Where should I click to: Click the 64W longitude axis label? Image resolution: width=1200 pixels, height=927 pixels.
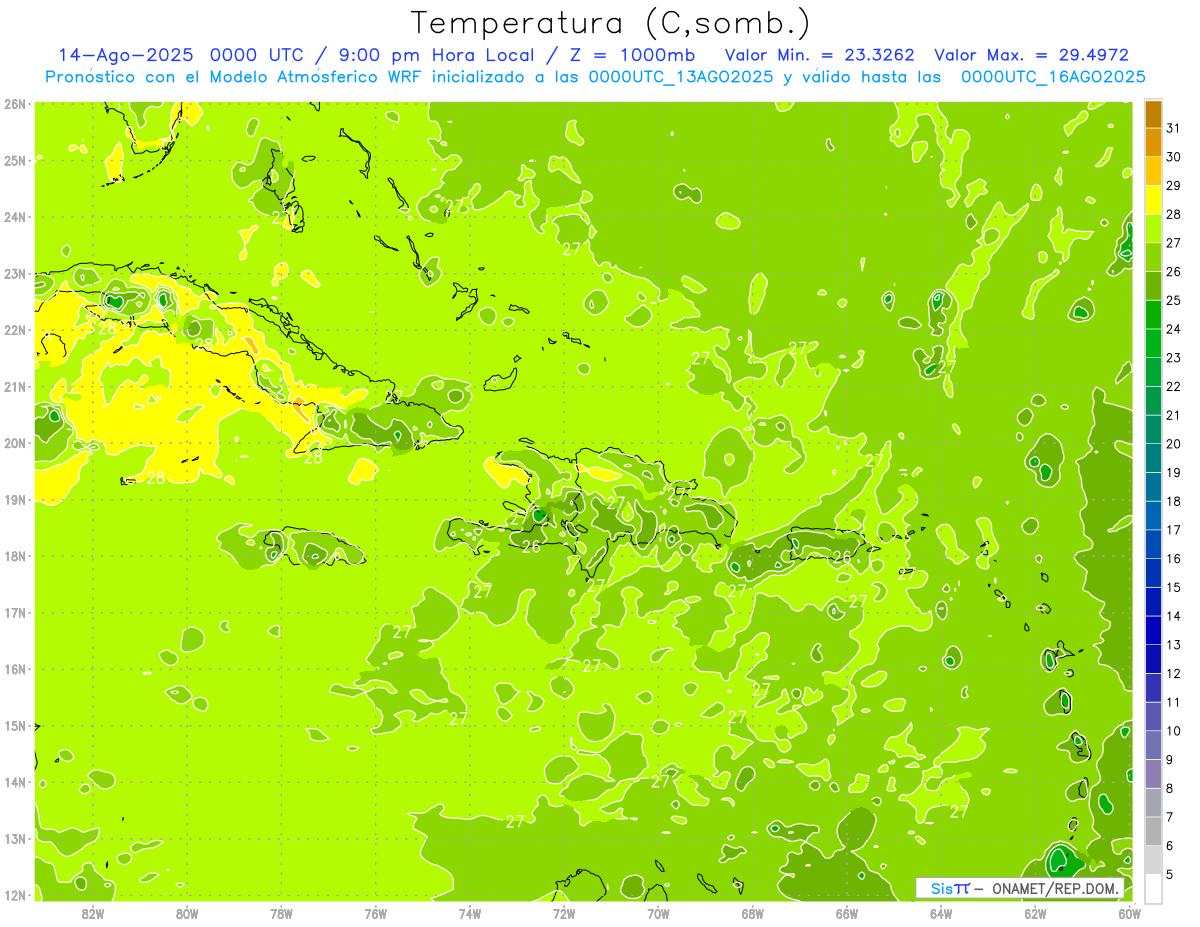click(941, 913)
